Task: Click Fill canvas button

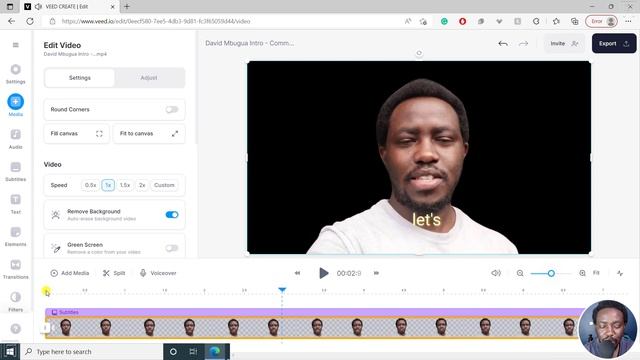Action: [76, 133]
